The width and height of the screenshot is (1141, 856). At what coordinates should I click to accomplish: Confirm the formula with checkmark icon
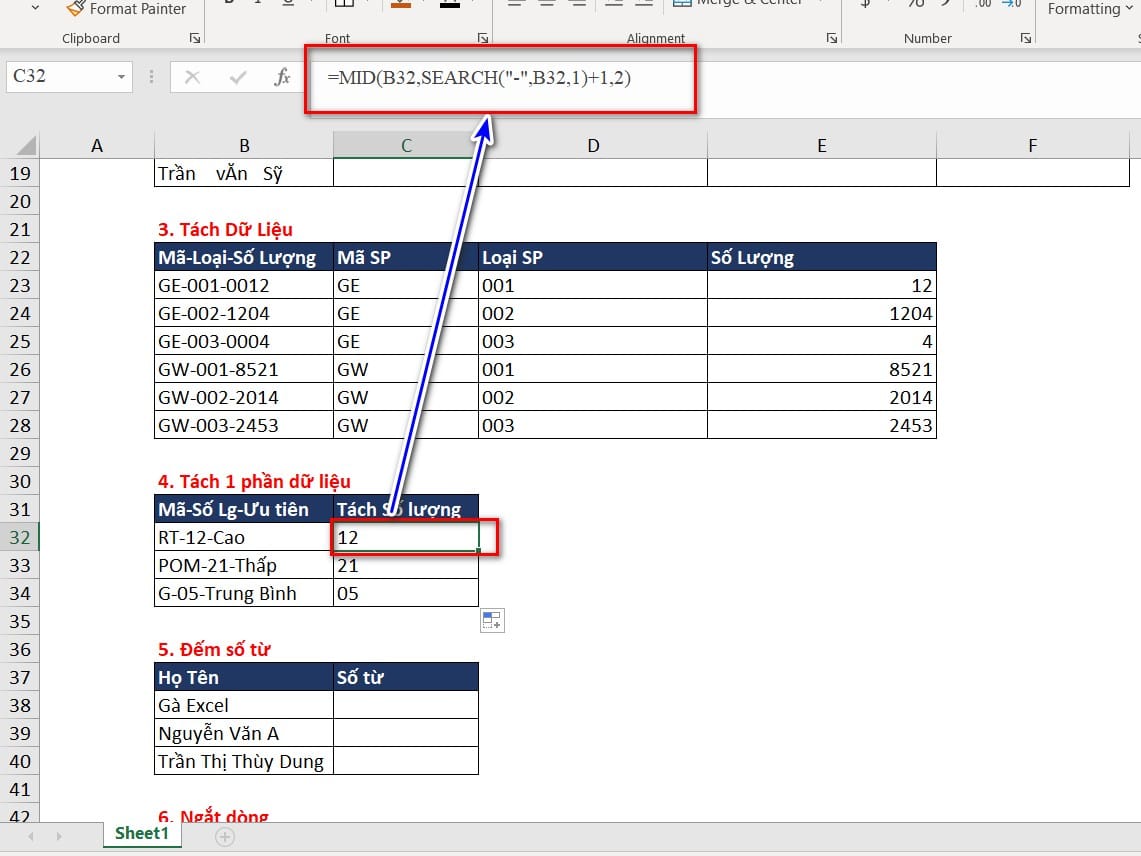point(237,76)
